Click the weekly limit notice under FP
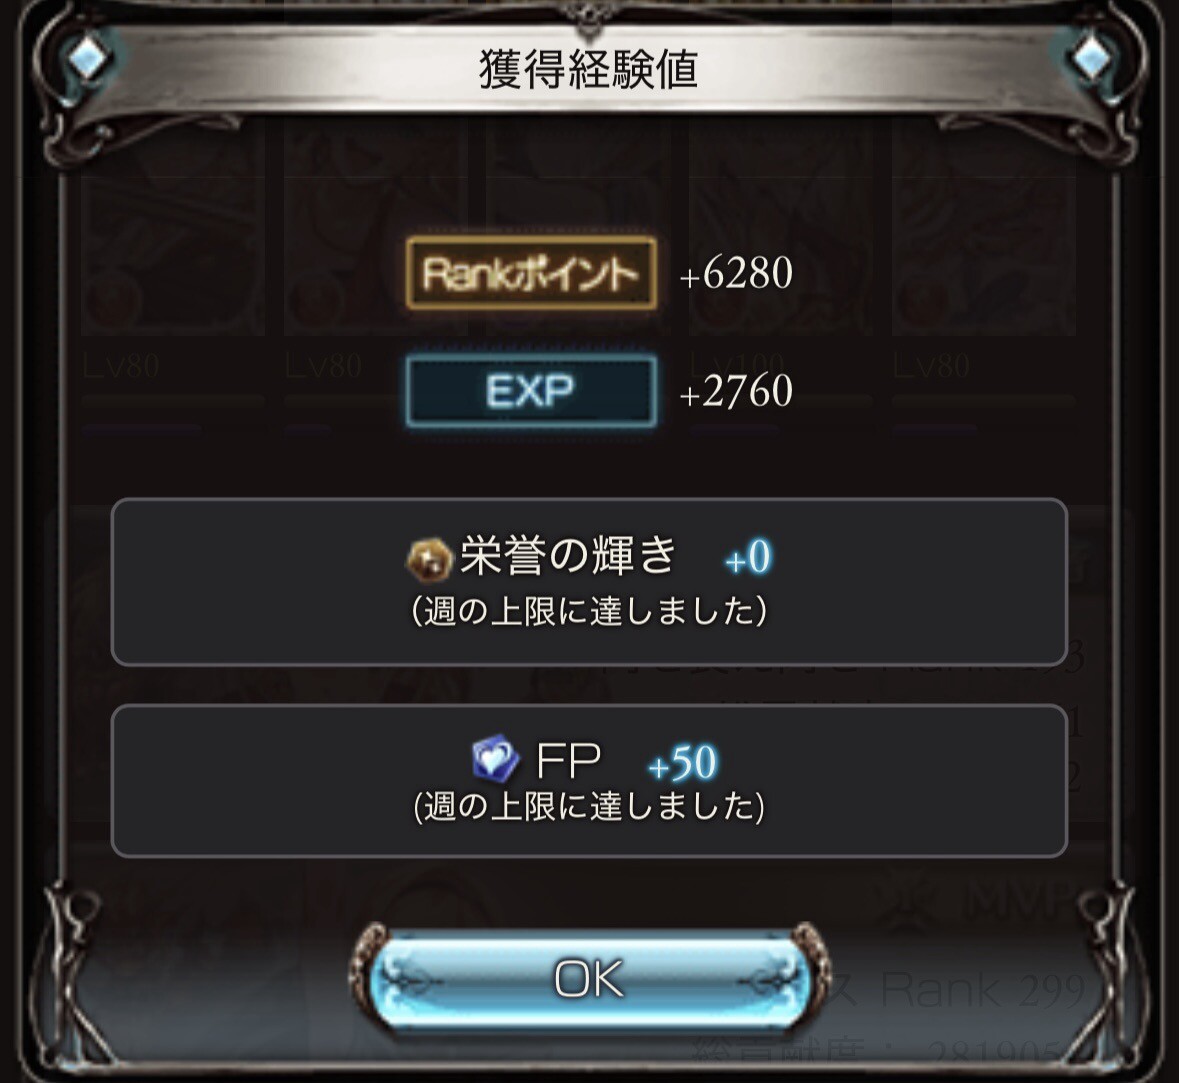 click(589, 807)
